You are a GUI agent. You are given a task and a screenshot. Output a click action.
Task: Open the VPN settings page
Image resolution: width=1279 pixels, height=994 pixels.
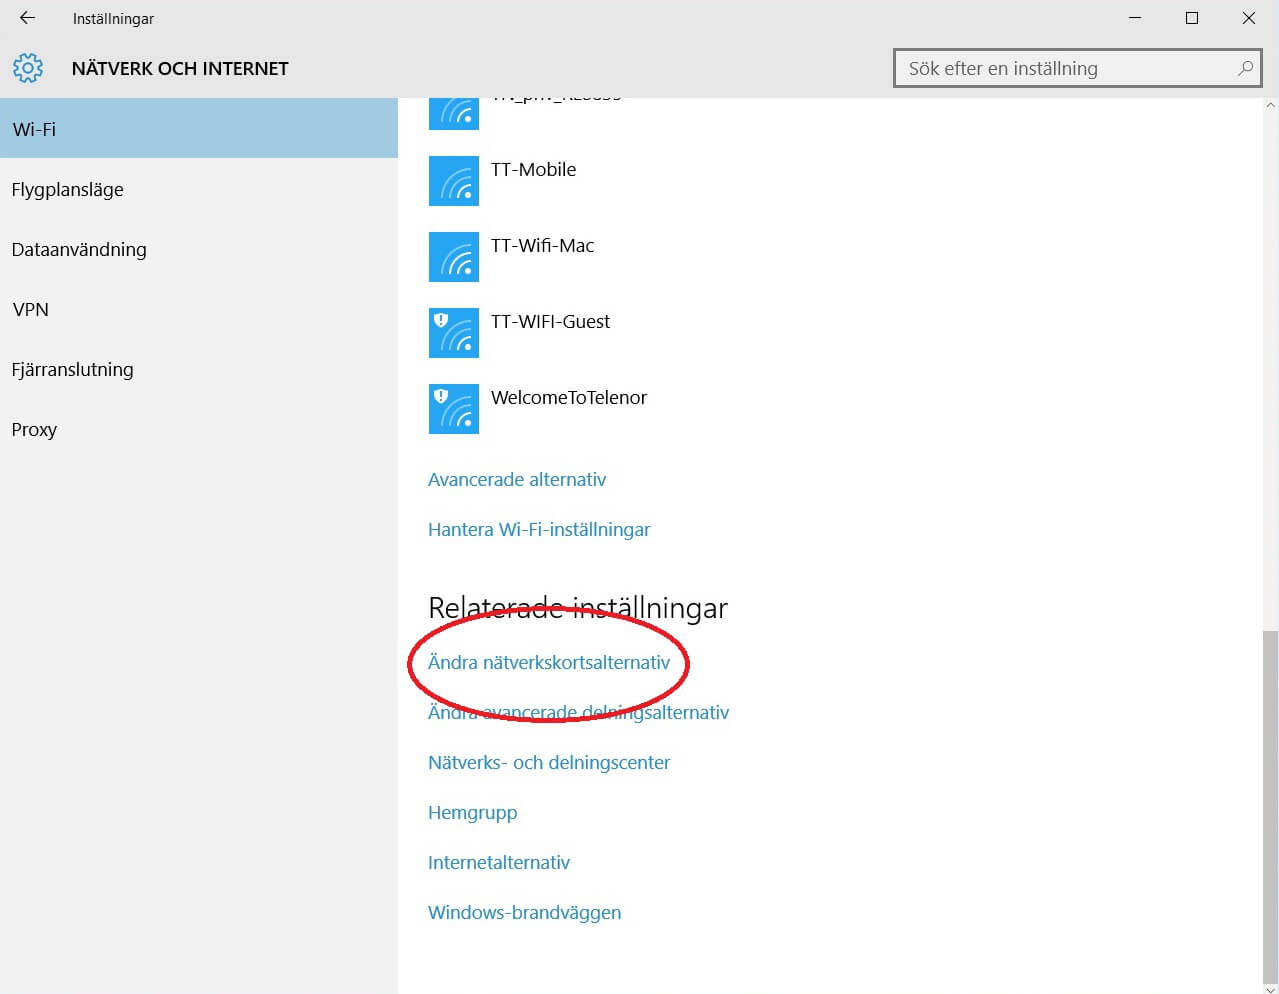[30, 309]
